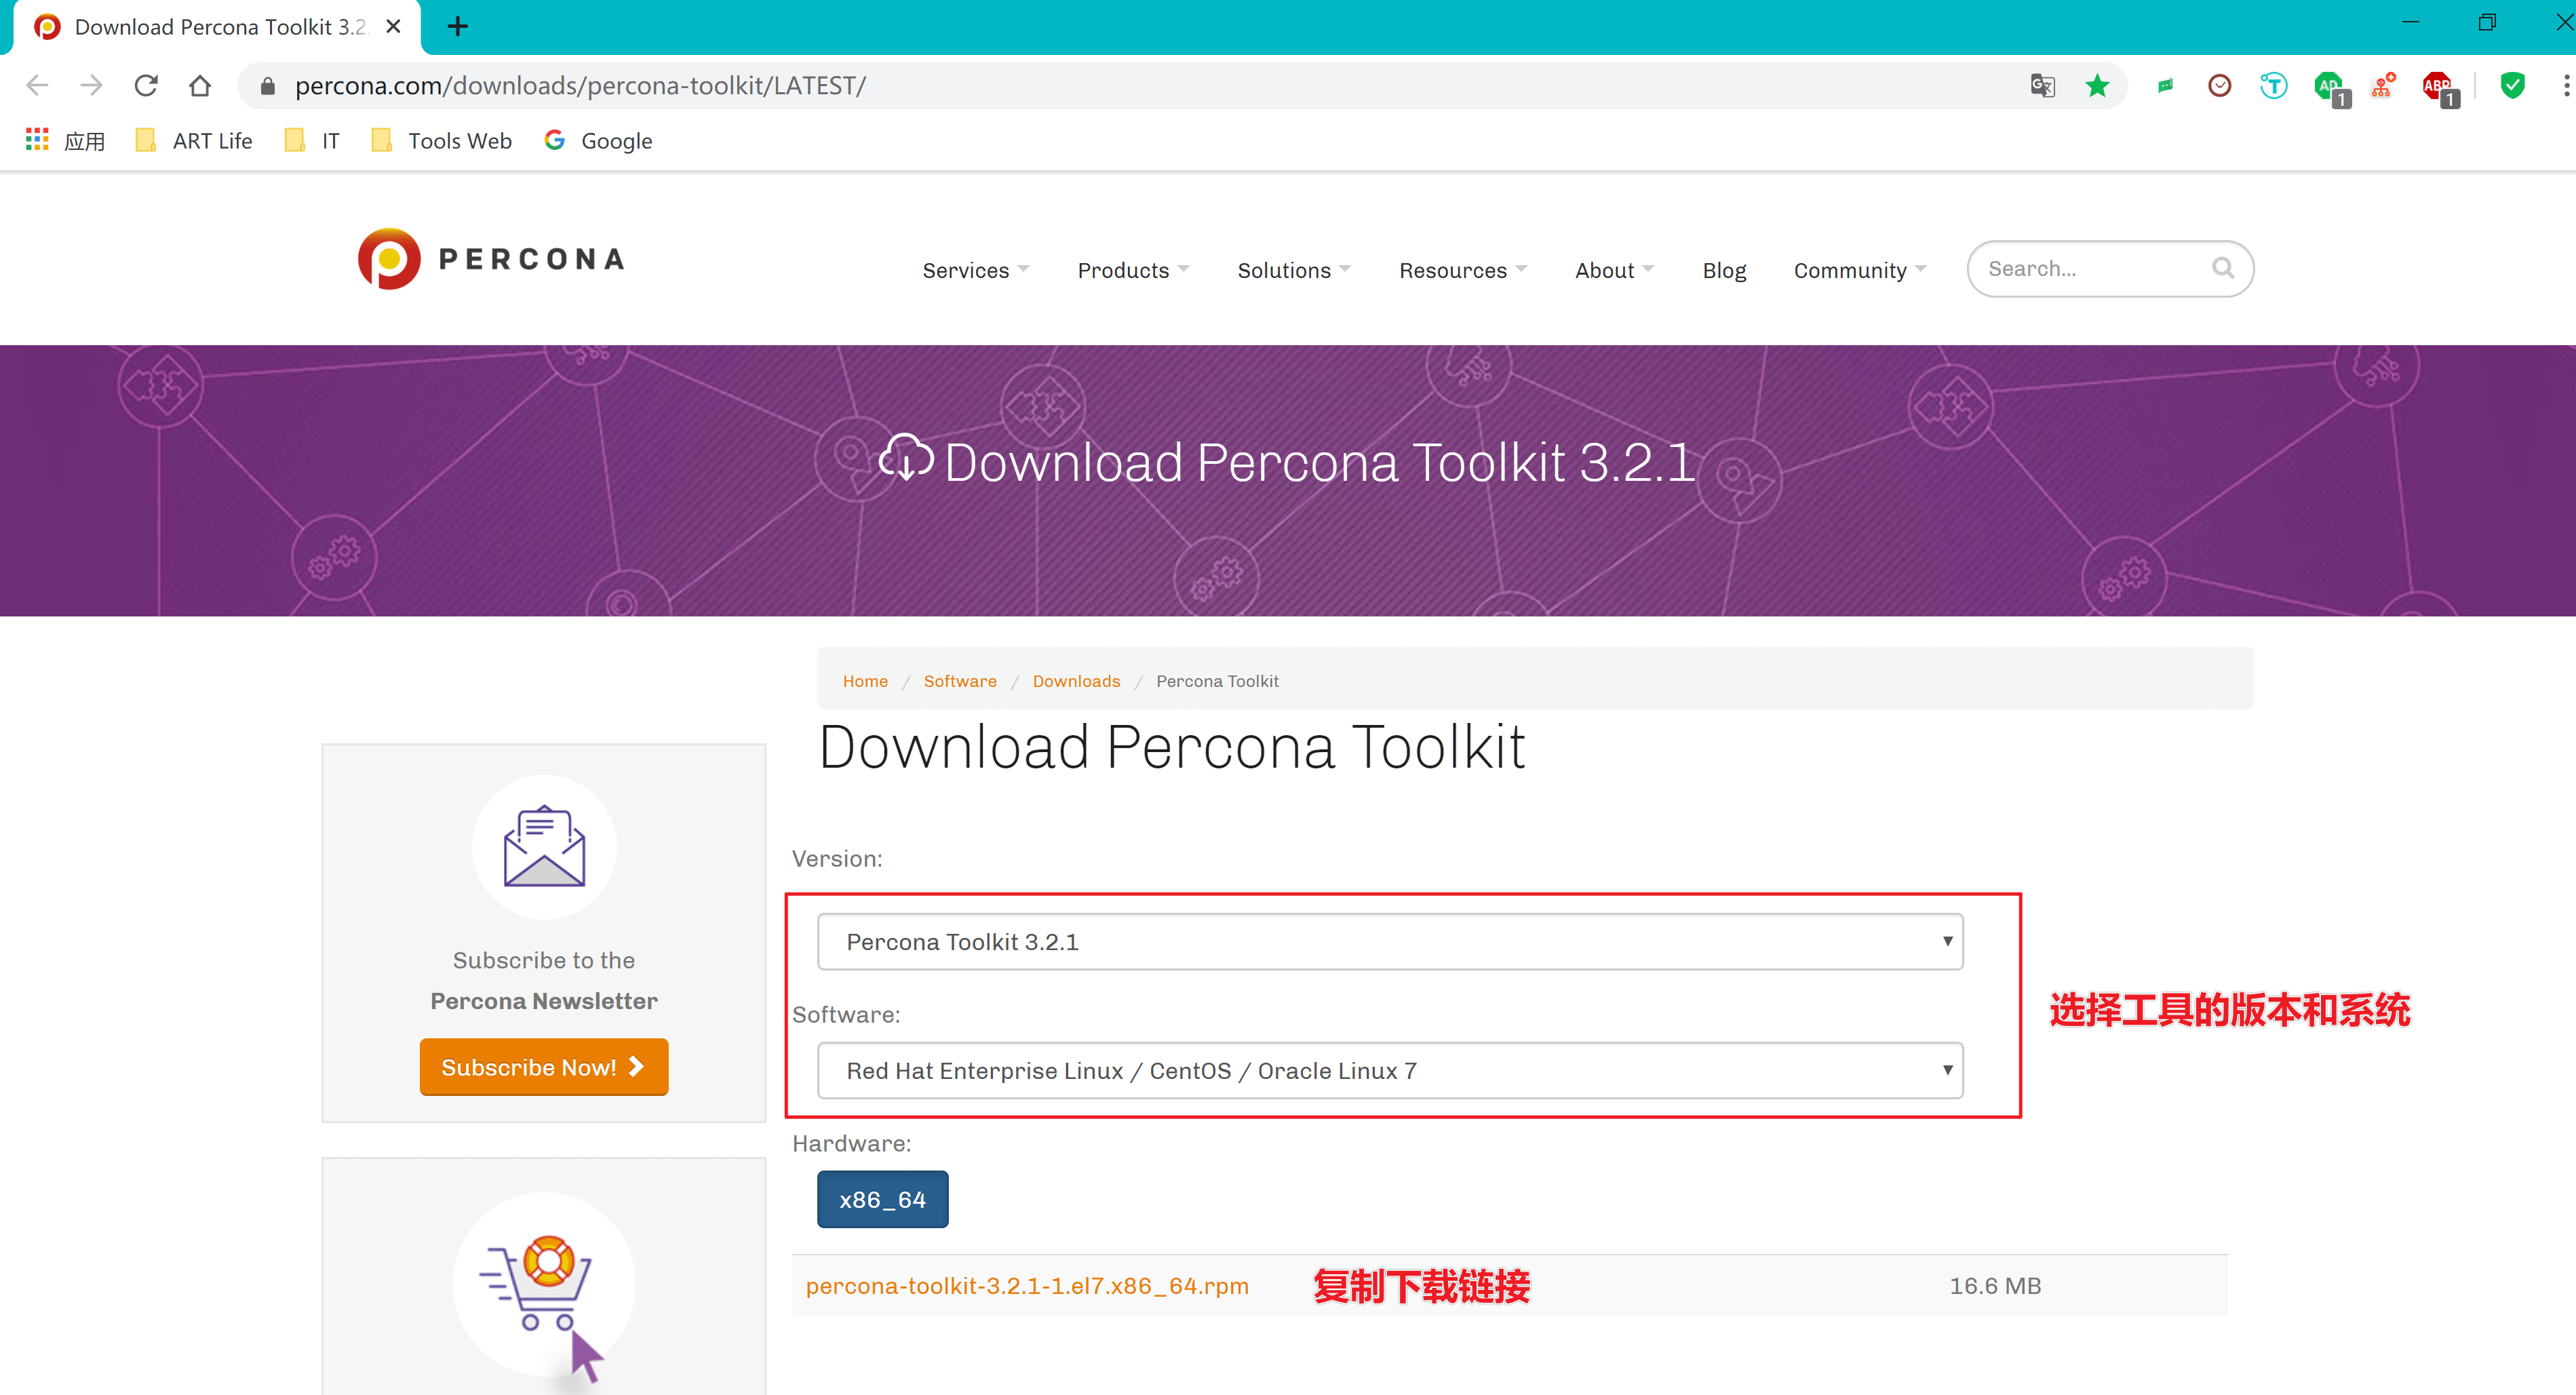The image size is (2576, 1395).
Task: Click the Percona logo
Action: tap(491, 259)
